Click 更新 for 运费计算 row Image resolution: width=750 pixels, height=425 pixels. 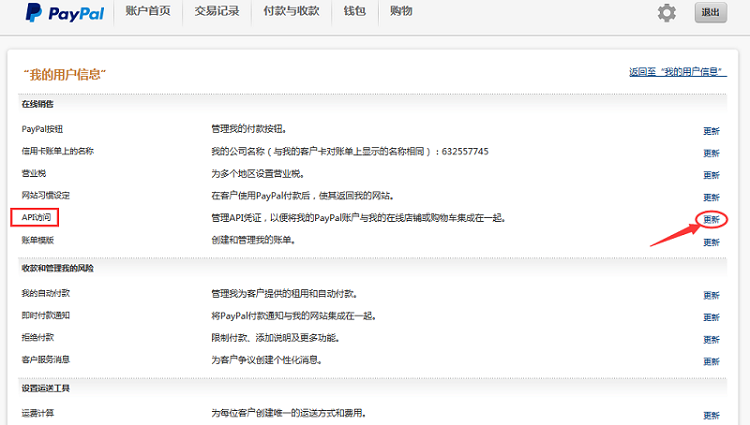[711, 415]
